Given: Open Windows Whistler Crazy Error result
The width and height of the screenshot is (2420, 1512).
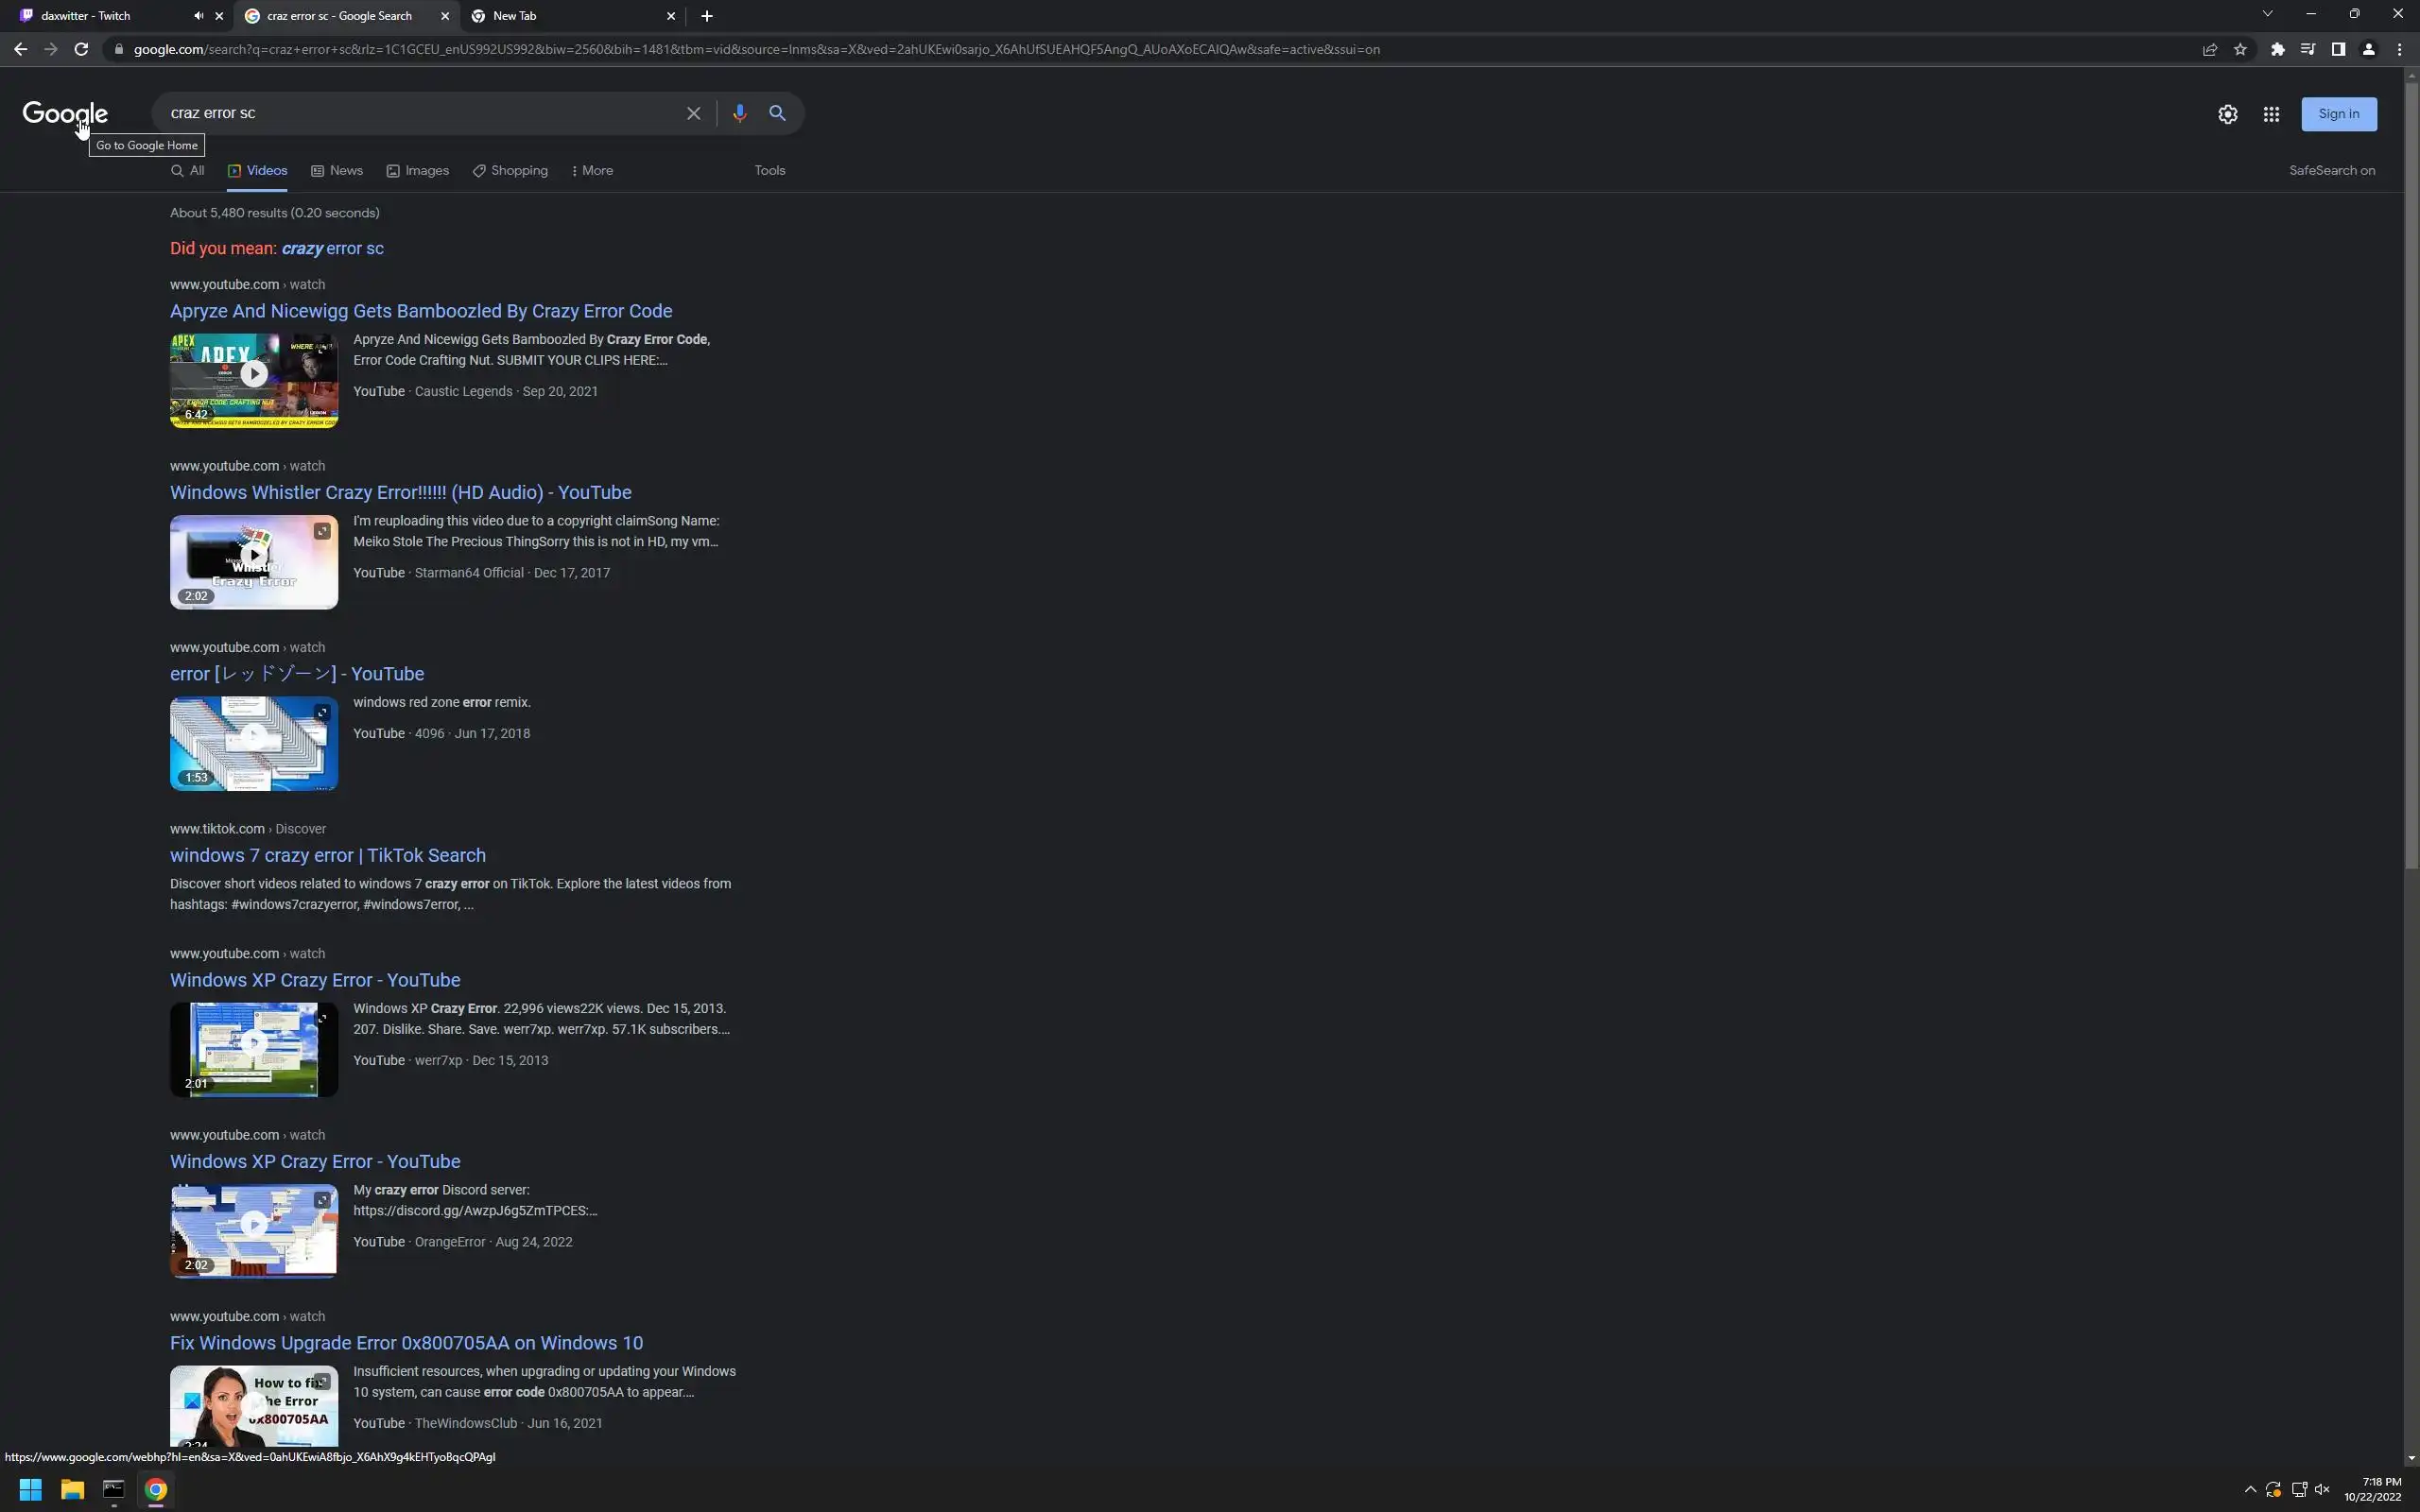Looking at the screenshot, I should click(400, 492).
